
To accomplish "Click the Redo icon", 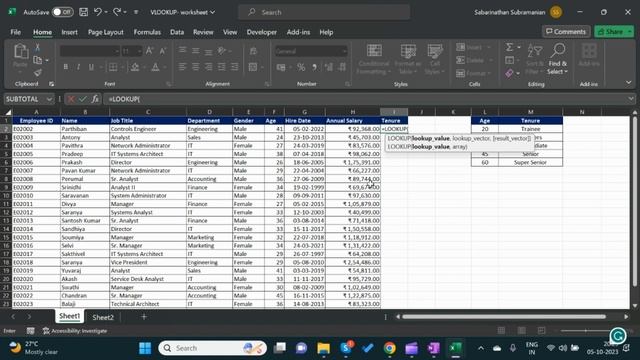I will click(x=117, y=12).
